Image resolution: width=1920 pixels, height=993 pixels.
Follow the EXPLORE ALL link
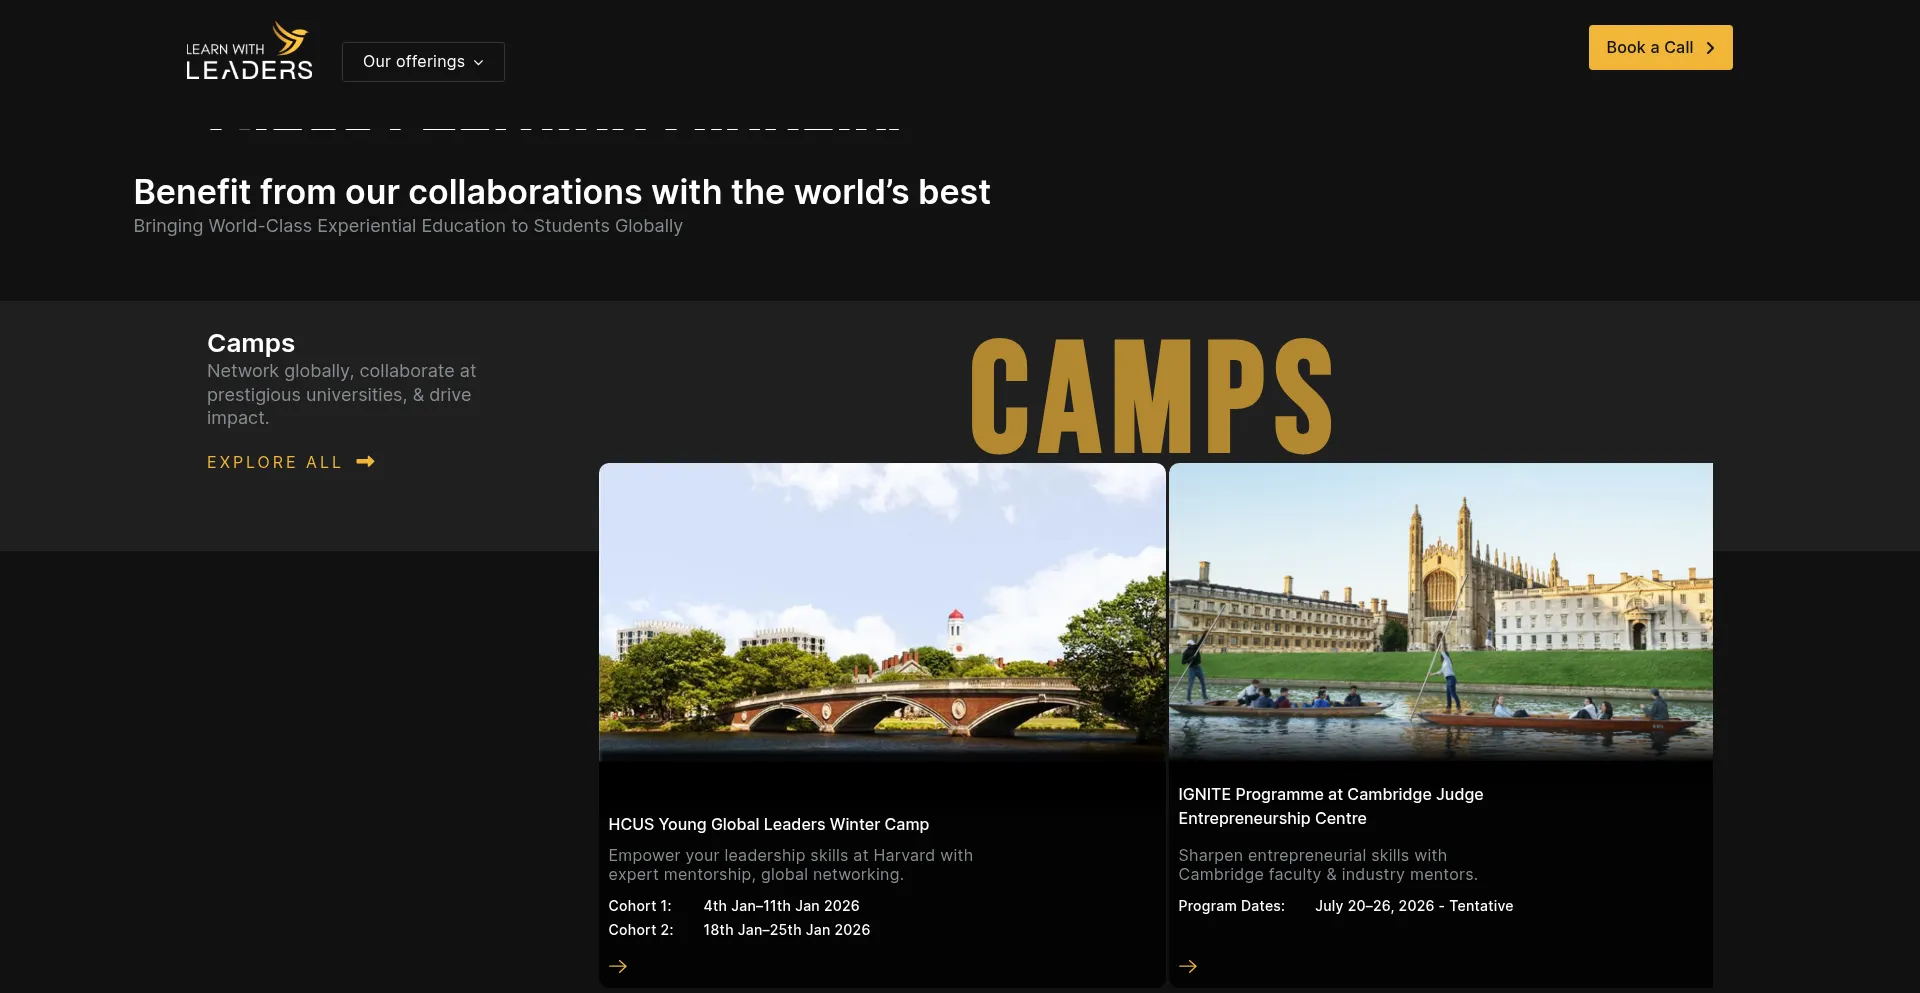click(274, 462)
